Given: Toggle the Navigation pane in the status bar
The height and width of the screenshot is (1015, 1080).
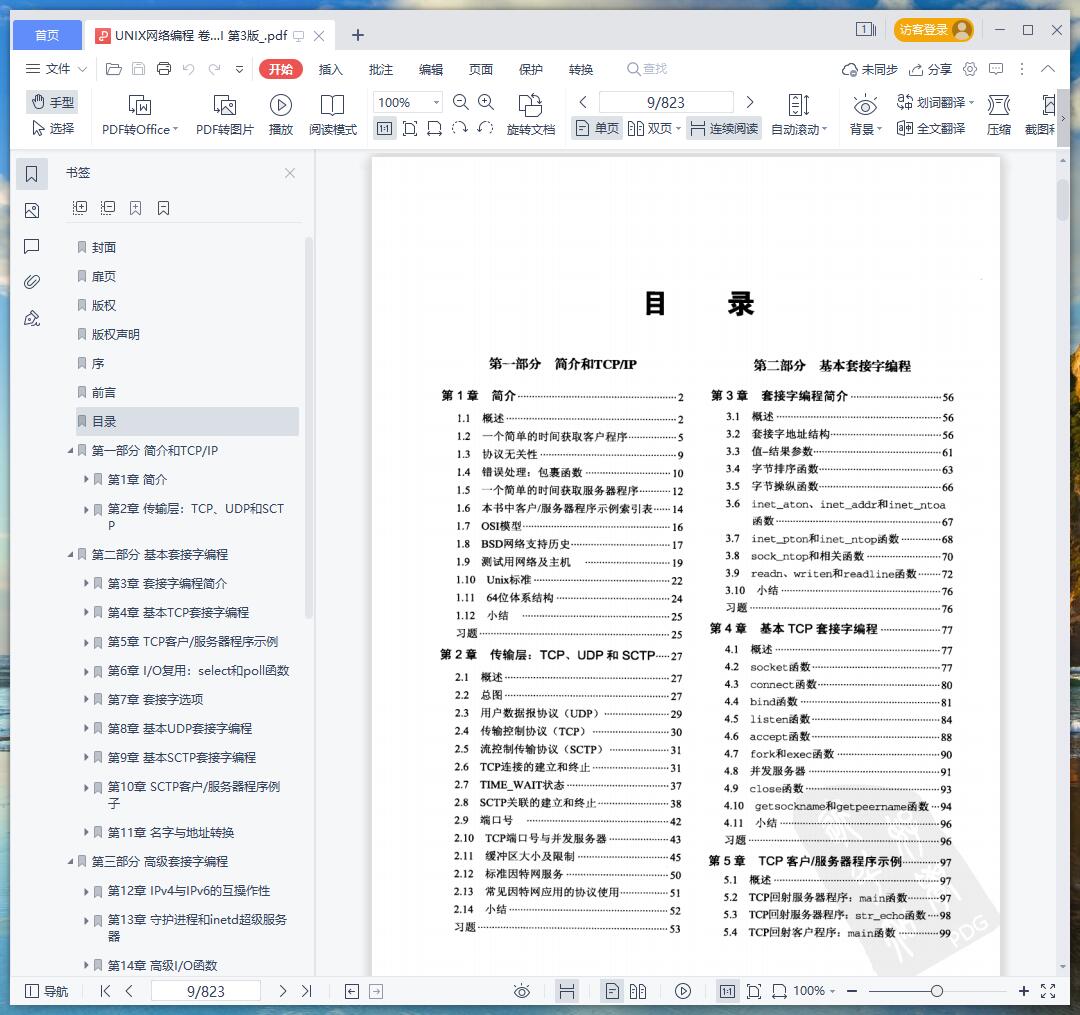Looking at the screenshot, I should pos(47,991).
